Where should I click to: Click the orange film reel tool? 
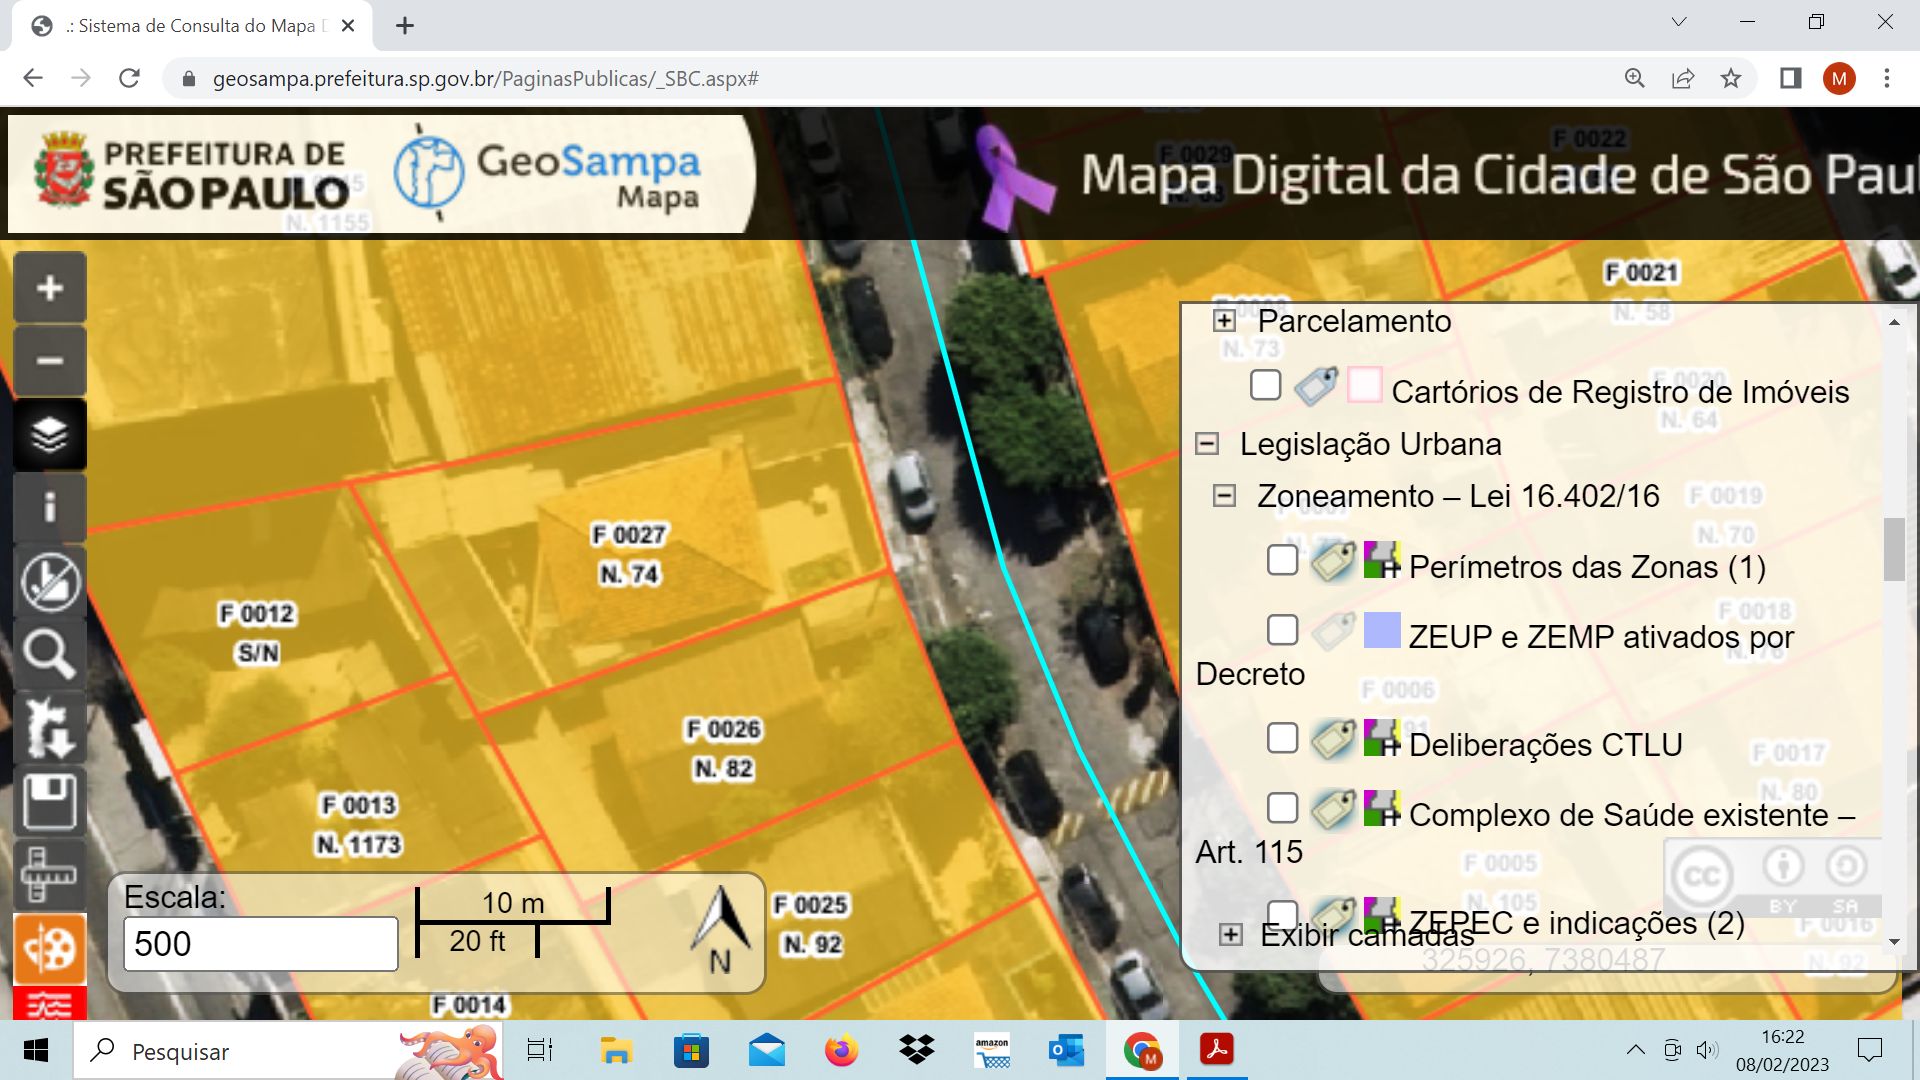pyautogui.click(x=50, y=948)
